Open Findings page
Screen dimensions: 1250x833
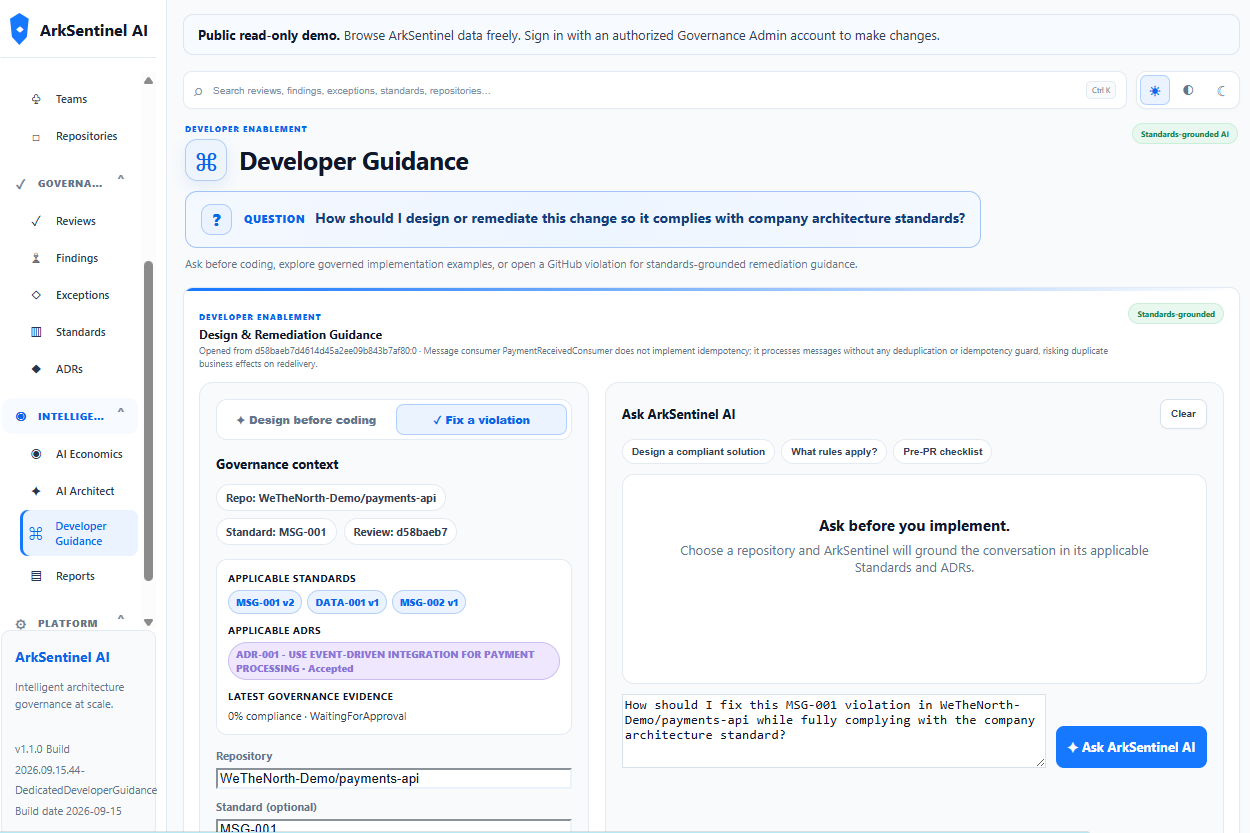[x=79, y=258]
